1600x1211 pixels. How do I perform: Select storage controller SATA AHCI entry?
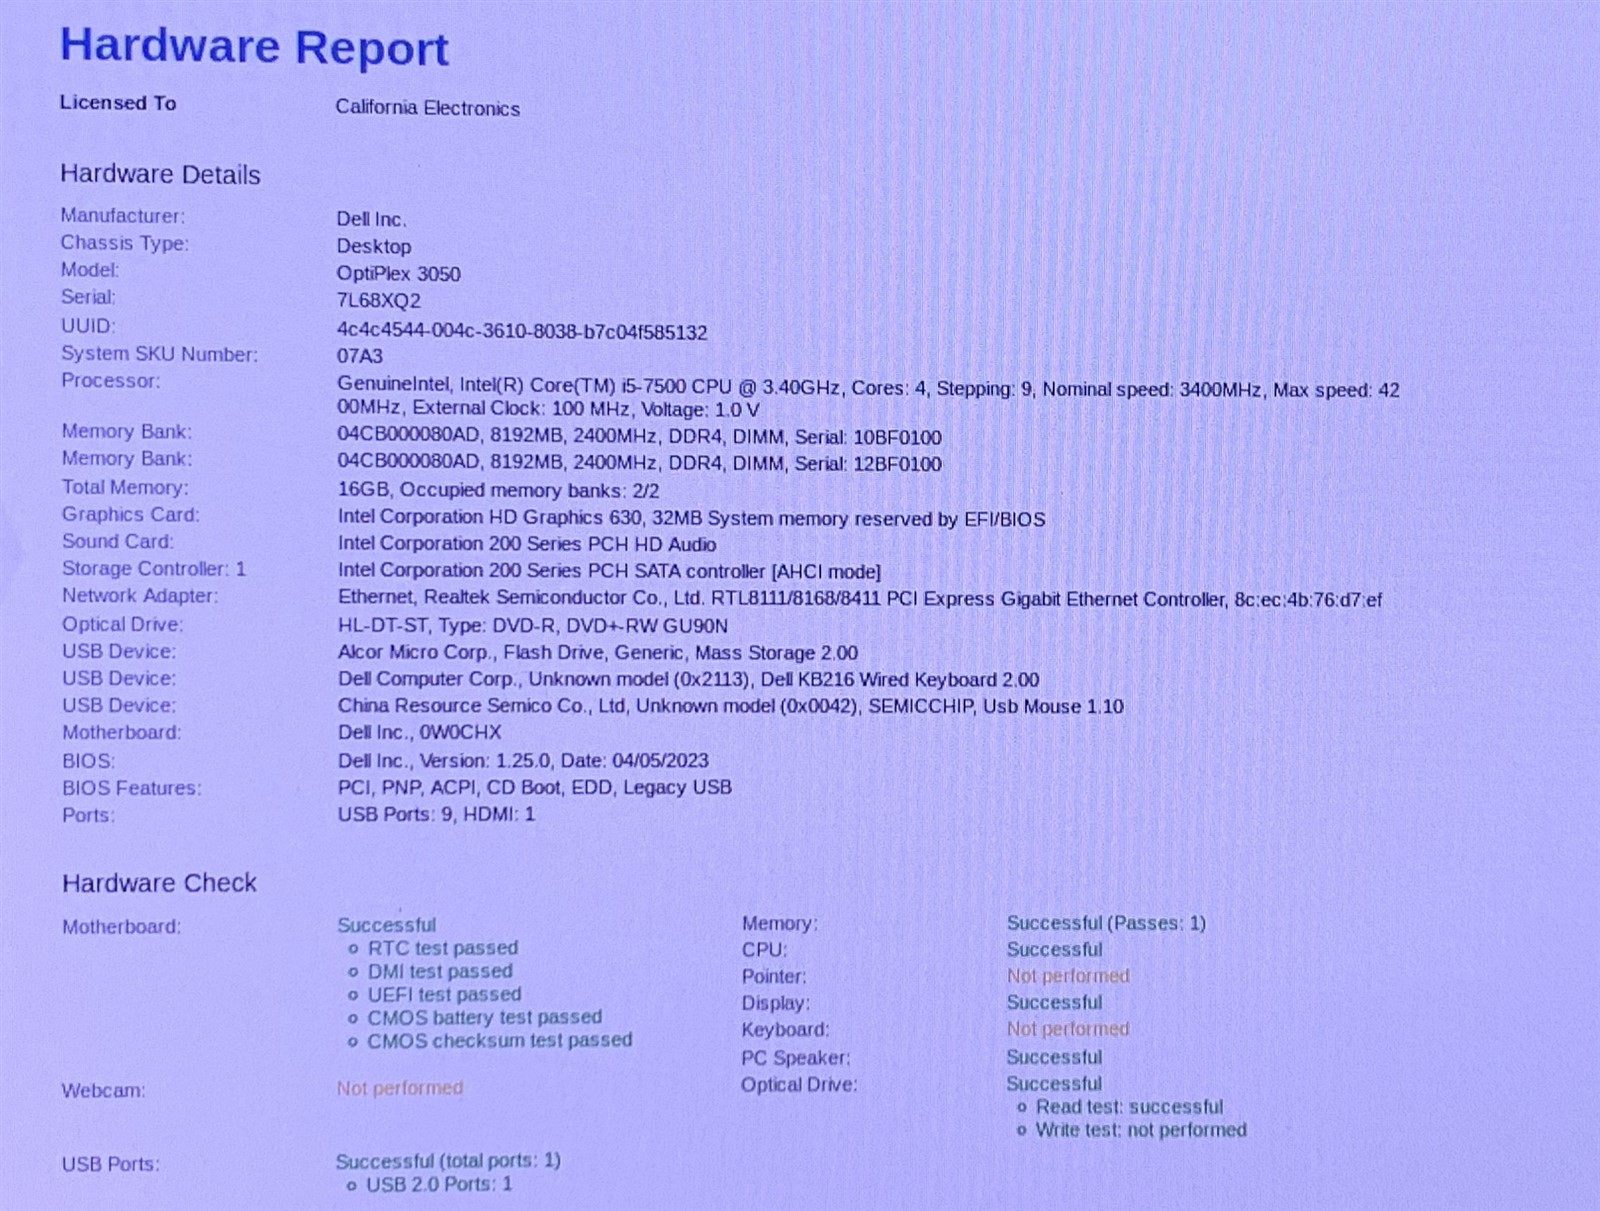[x=609, y=571]
